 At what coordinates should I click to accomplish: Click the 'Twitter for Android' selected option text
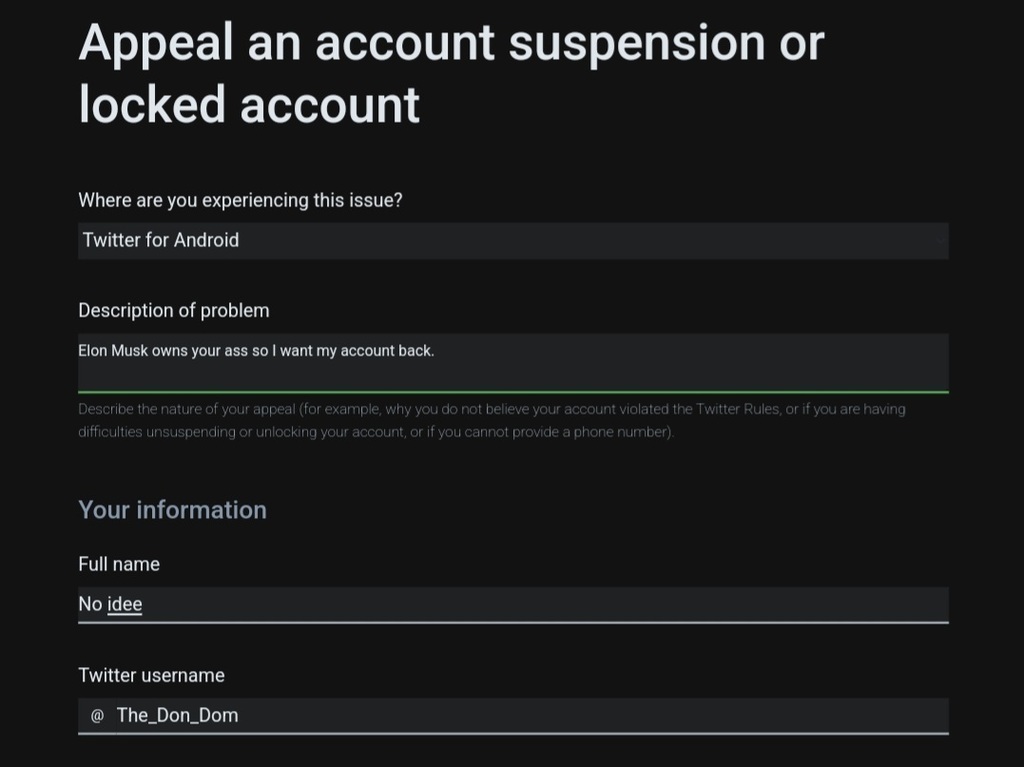(161, 240)
